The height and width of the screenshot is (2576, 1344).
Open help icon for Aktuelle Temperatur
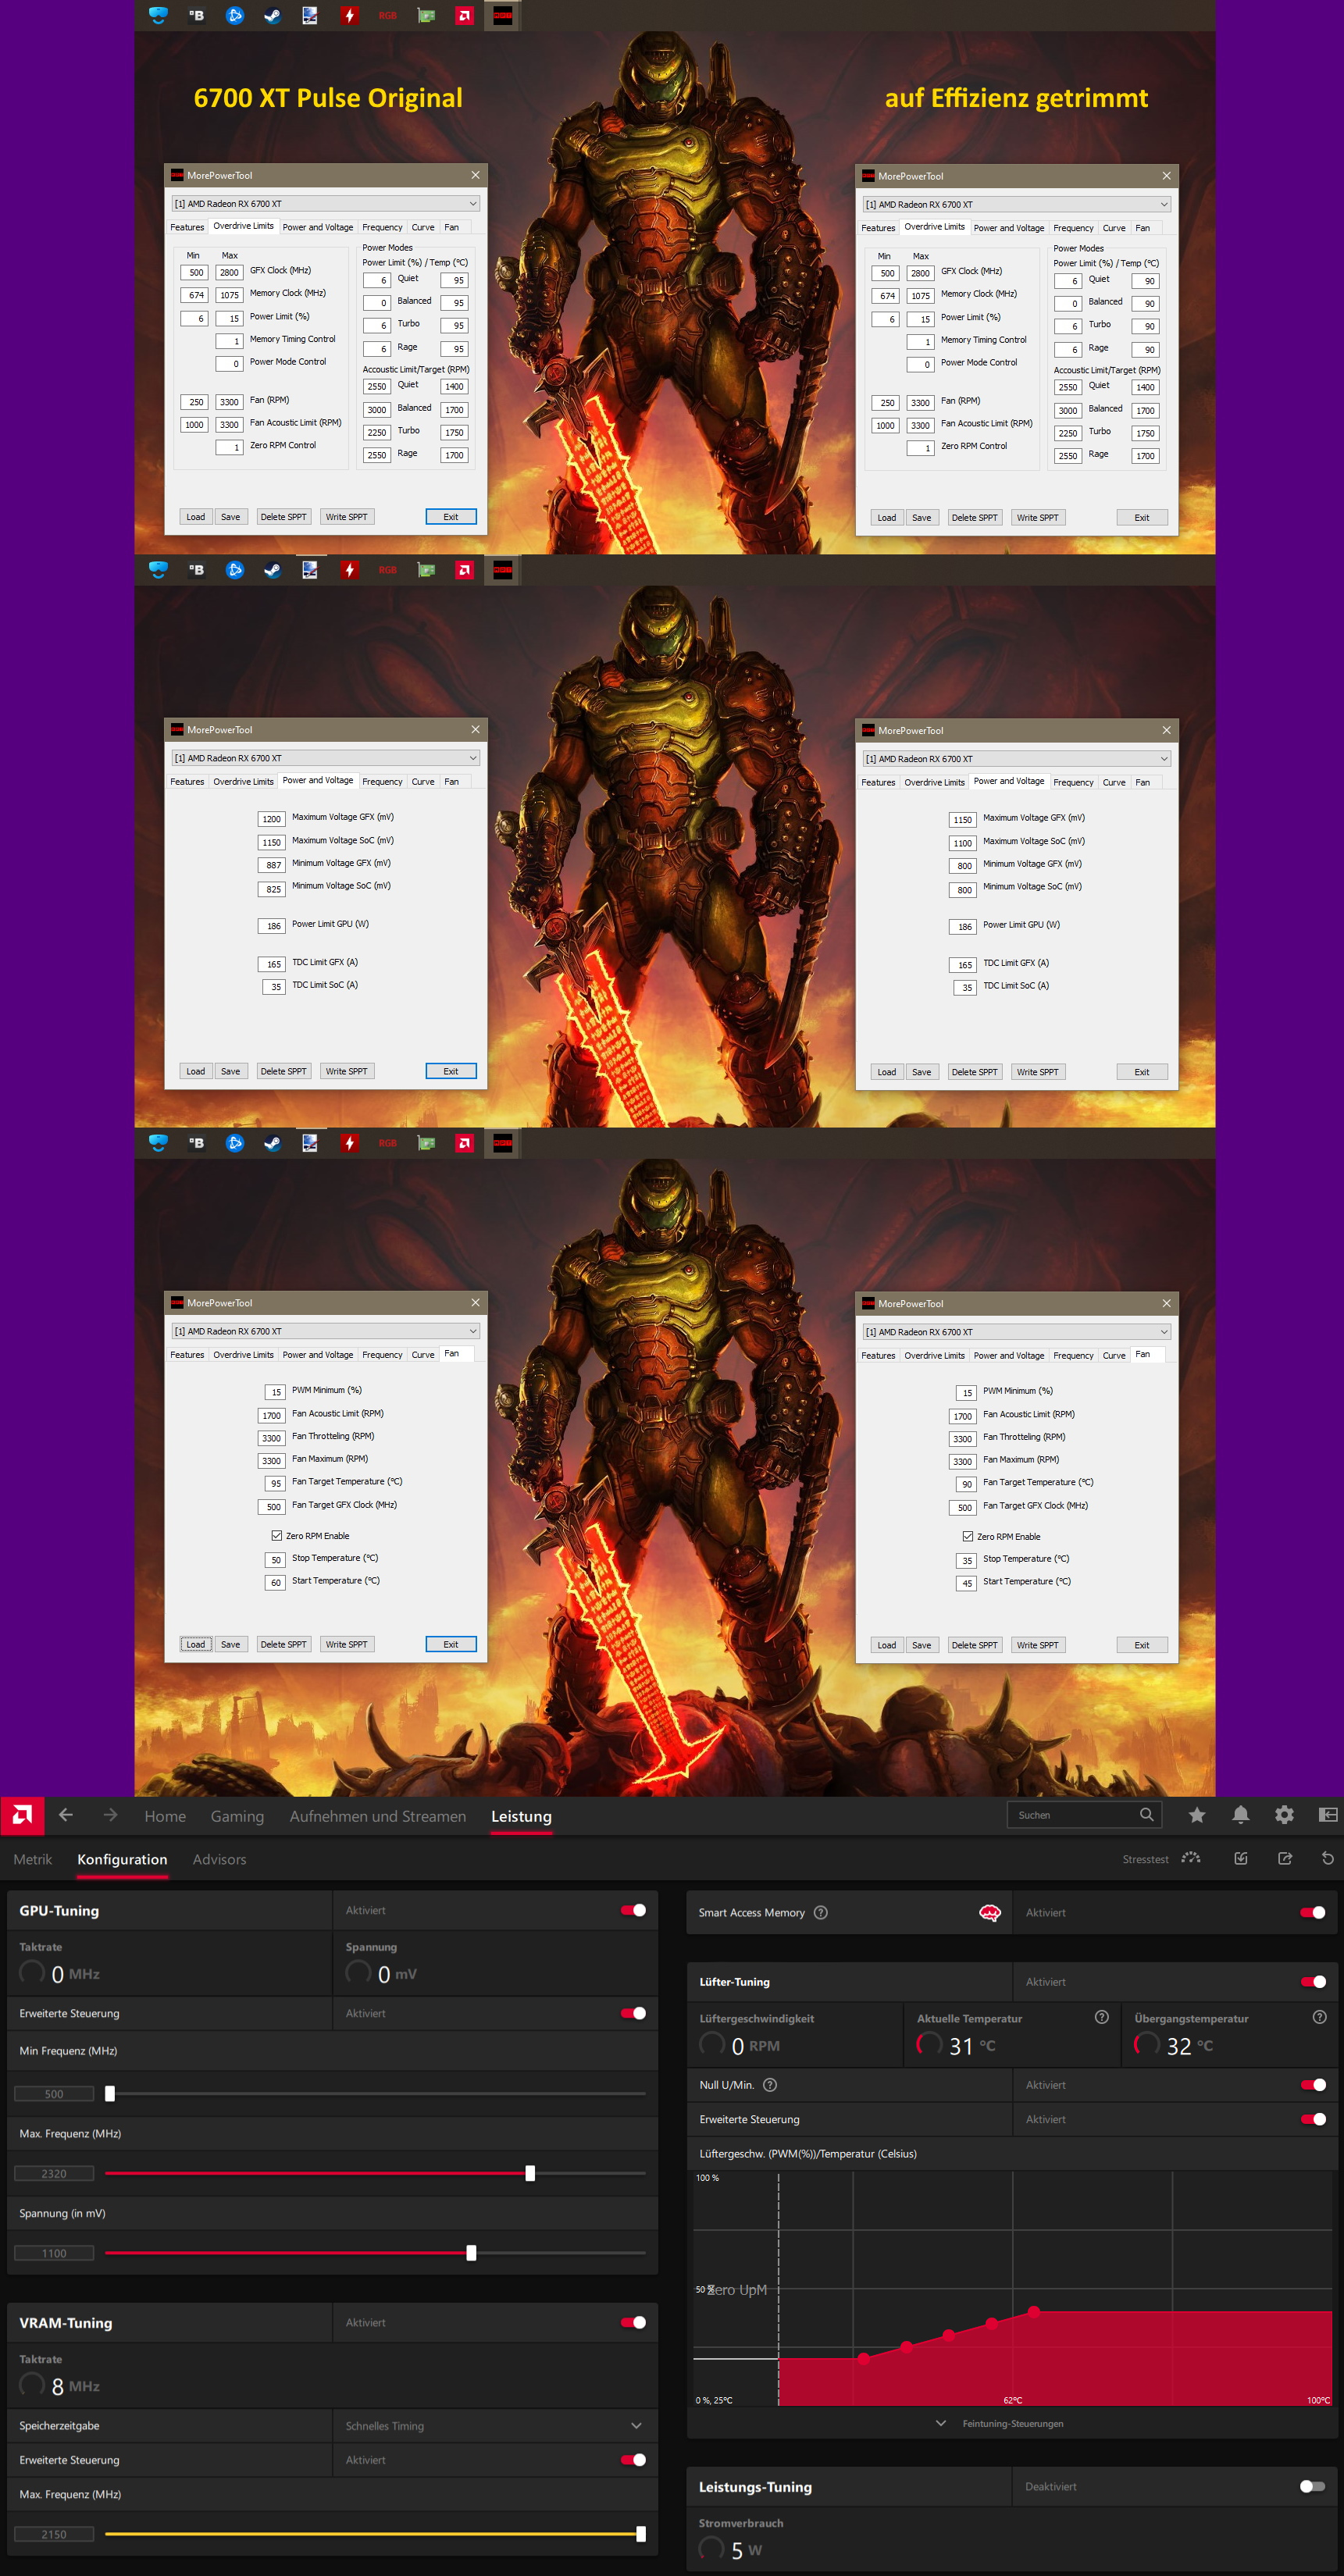point(1102,2017)
